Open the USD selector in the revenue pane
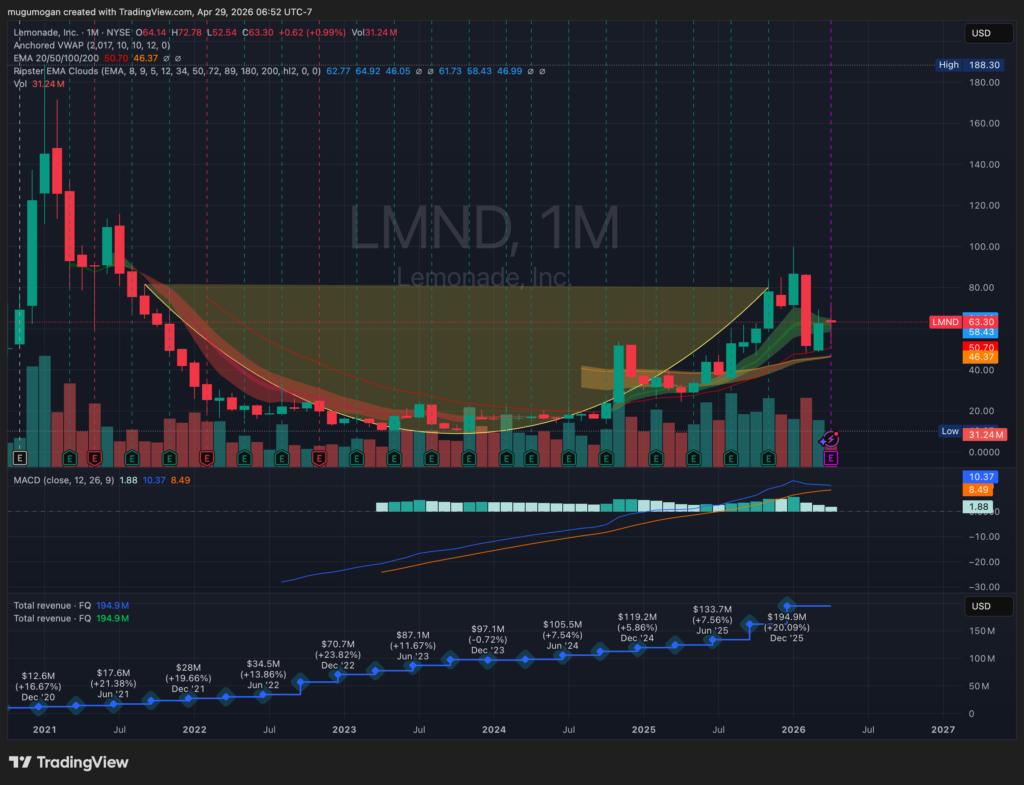This screenshot has width=1024, height=785. pos(981,607)
